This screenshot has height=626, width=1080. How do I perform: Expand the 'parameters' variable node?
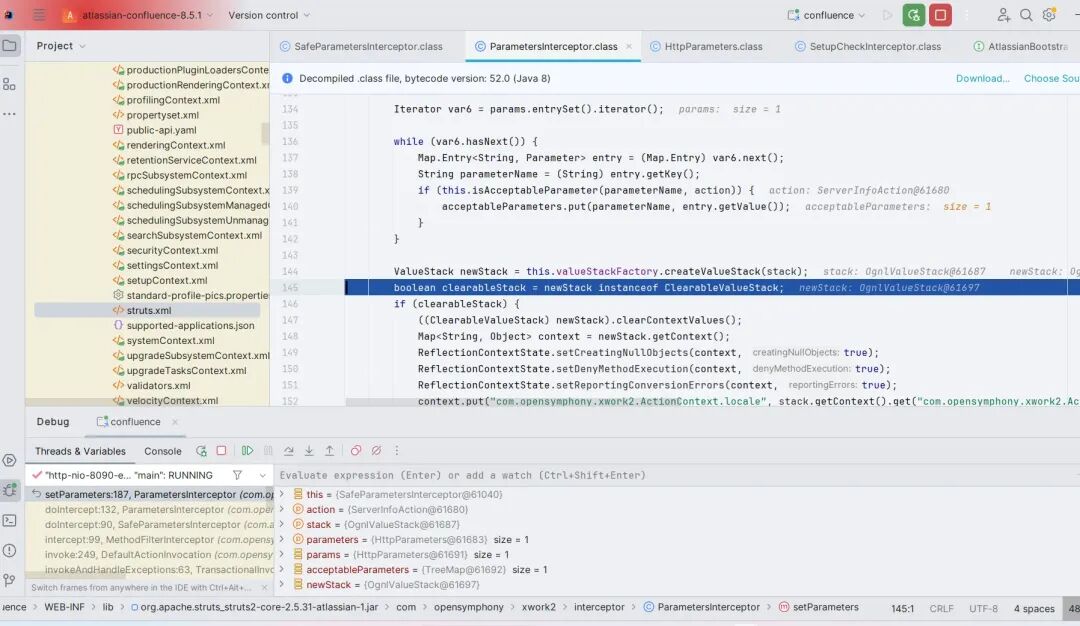click(x=281, y=539)
